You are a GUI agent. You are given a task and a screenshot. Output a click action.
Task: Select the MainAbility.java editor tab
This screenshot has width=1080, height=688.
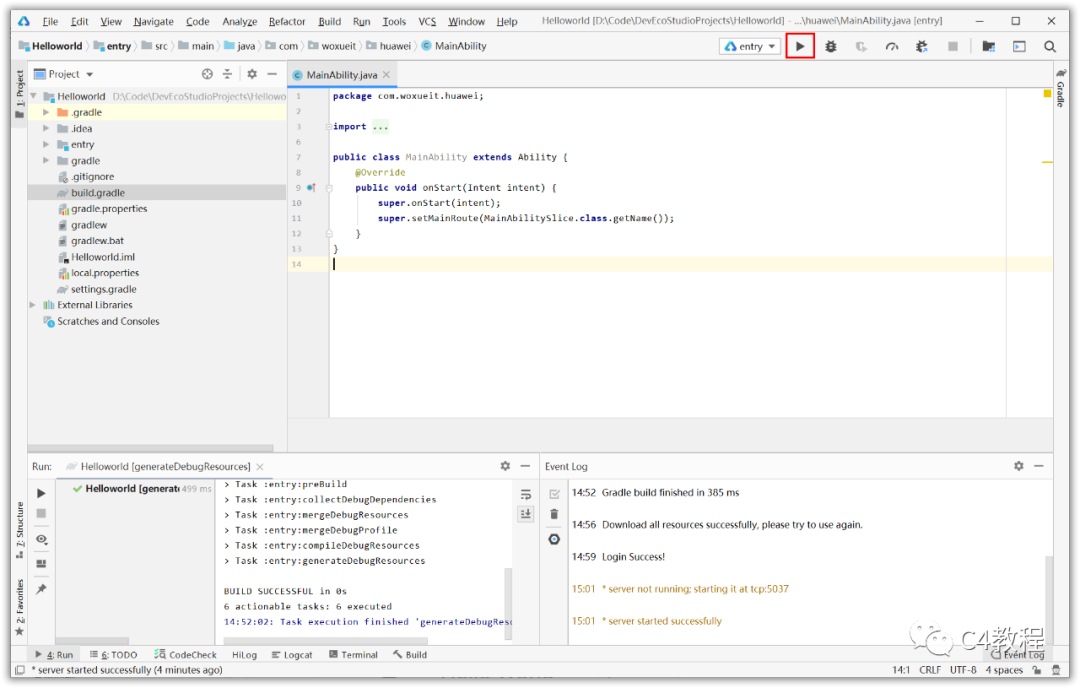(342, 74)
